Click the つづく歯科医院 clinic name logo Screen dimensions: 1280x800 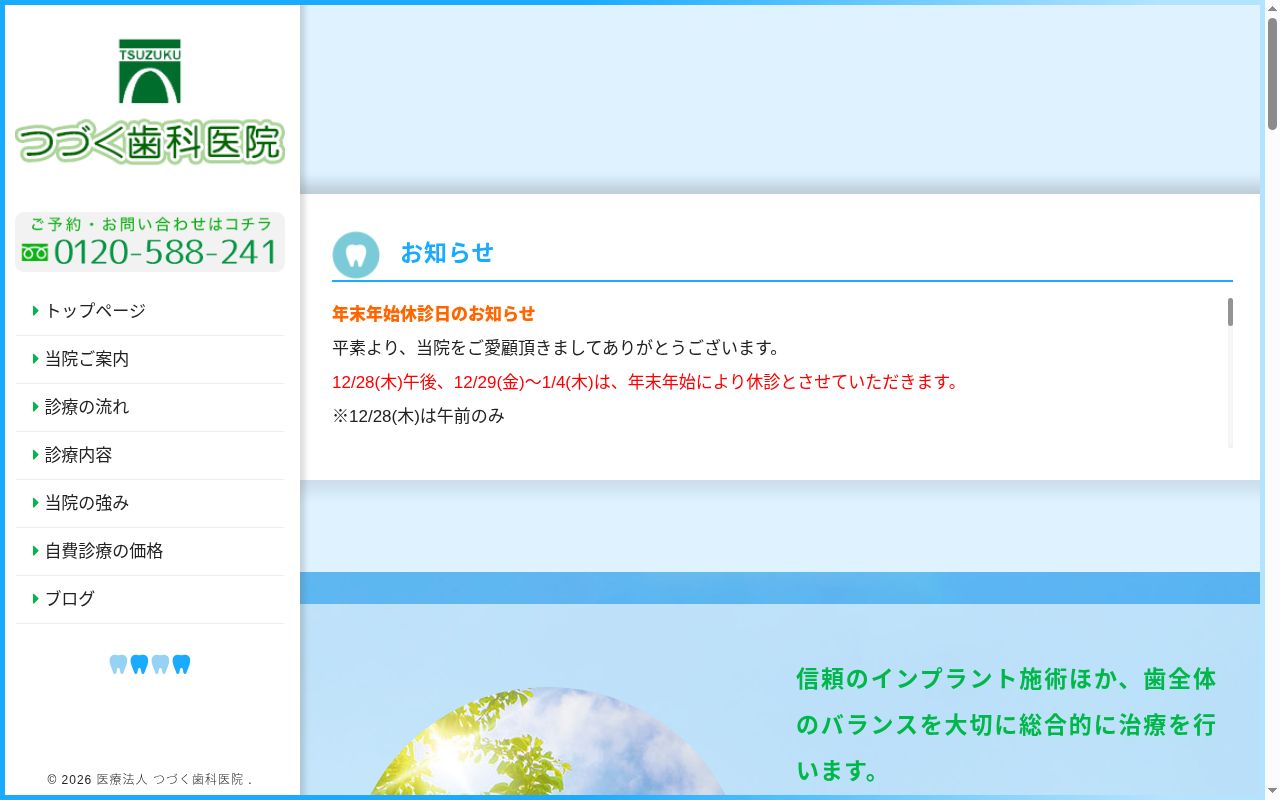[150, 142]
